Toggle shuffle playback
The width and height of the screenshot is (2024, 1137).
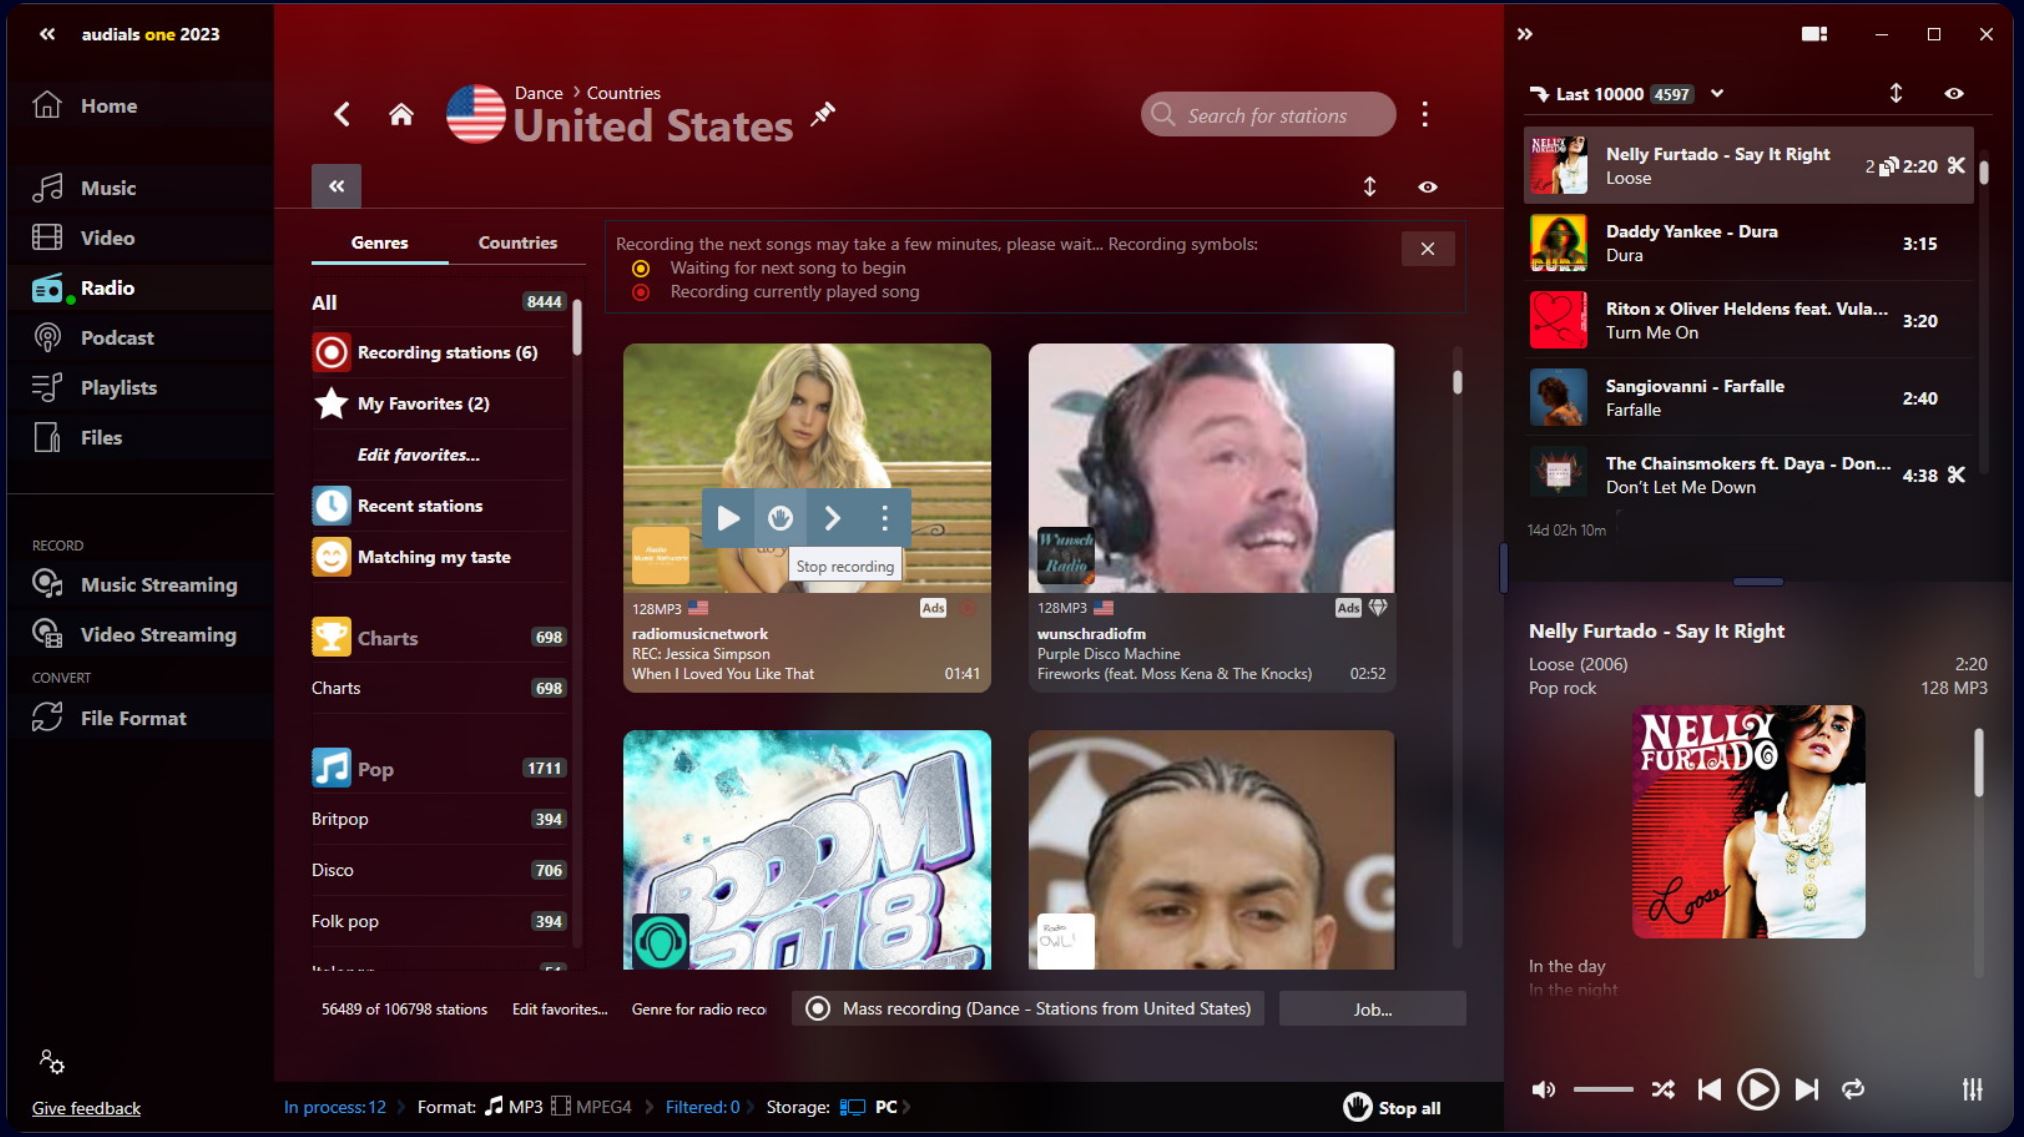point(1663,1089)
